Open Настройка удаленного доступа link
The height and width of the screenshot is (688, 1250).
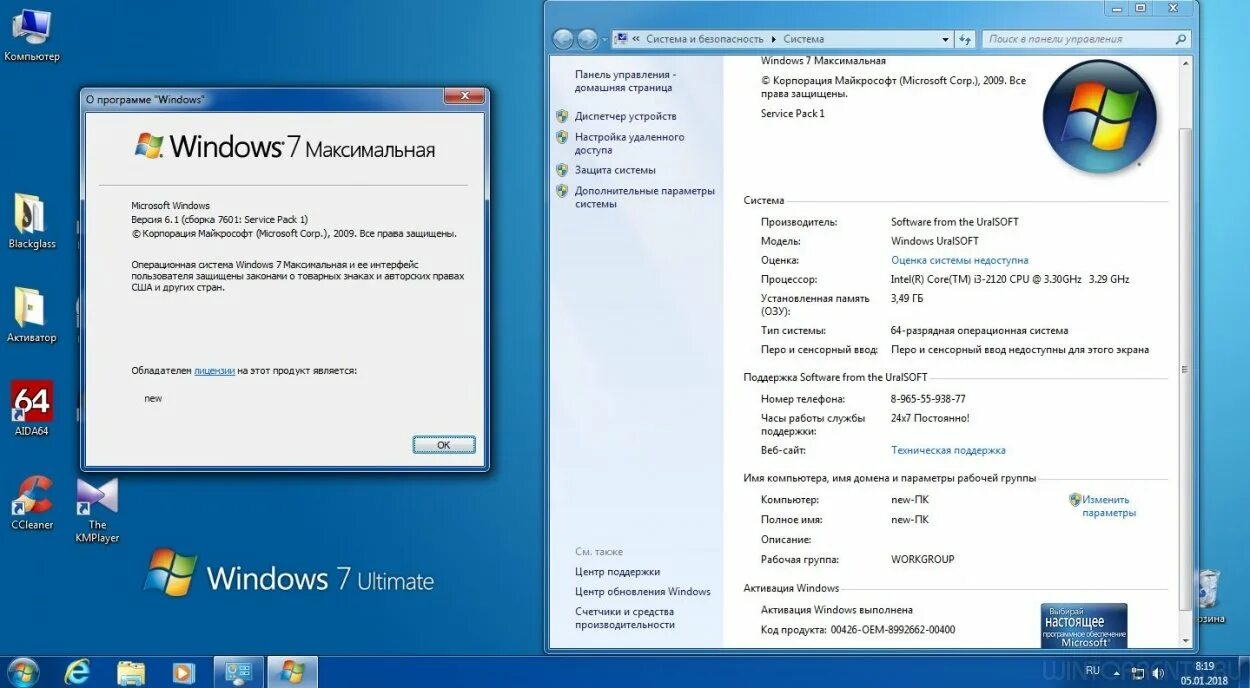[629, 143]
